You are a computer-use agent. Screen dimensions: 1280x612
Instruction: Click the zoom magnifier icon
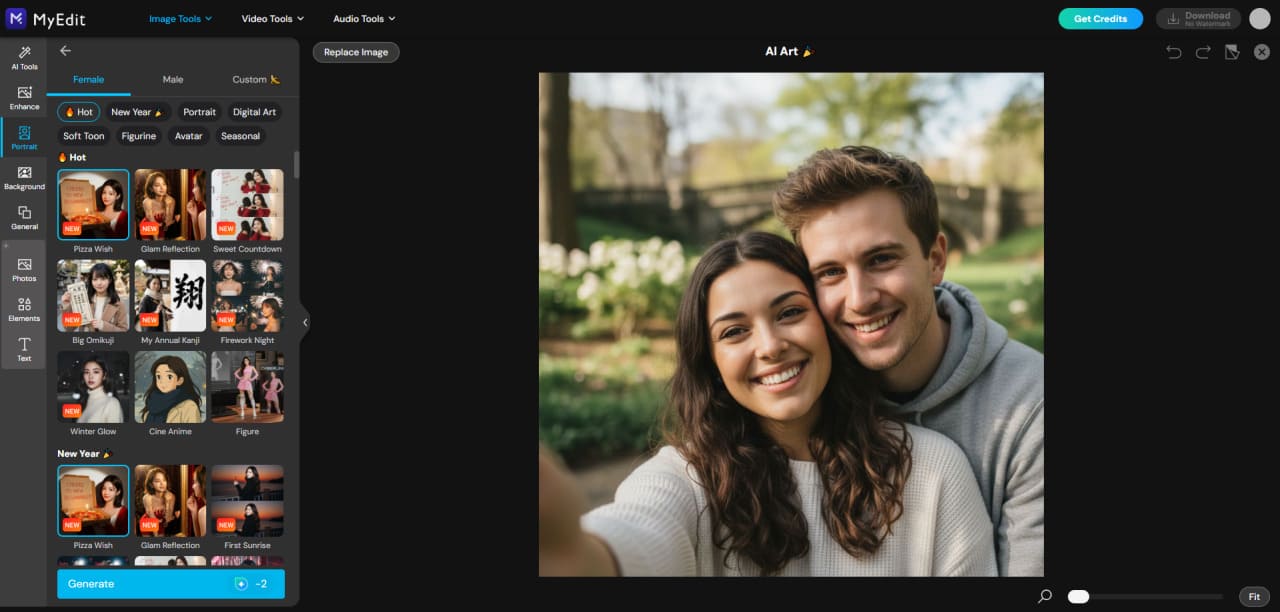point(1045,596)
